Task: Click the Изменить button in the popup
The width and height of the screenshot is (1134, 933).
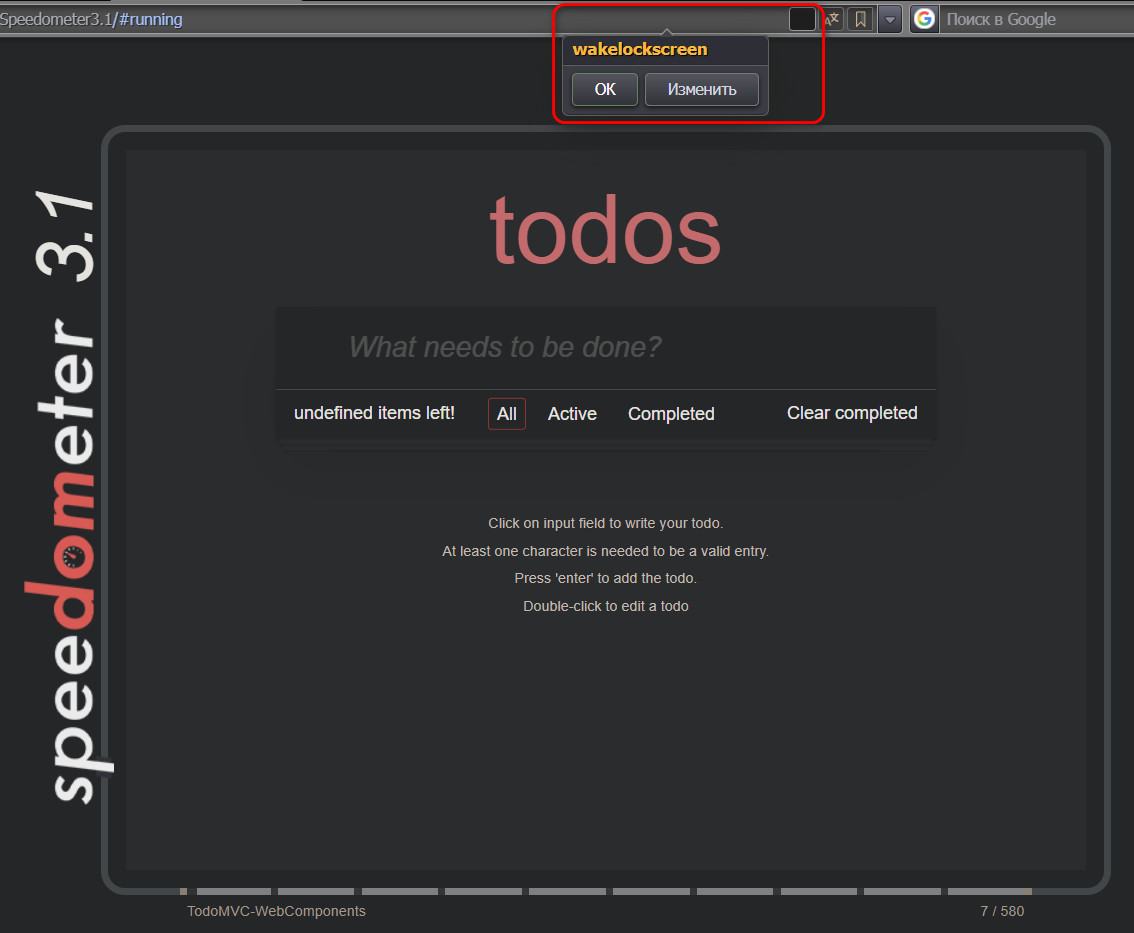Action: coord(702,90)
